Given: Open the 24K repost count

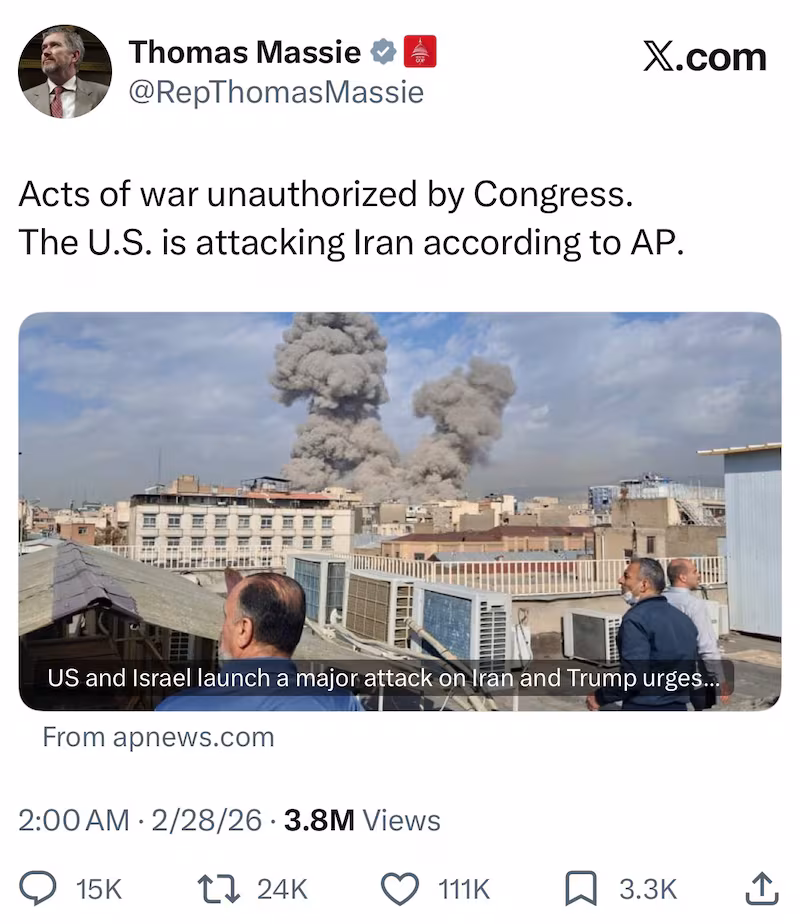Looking at the screenshot, I should (280, 888).
